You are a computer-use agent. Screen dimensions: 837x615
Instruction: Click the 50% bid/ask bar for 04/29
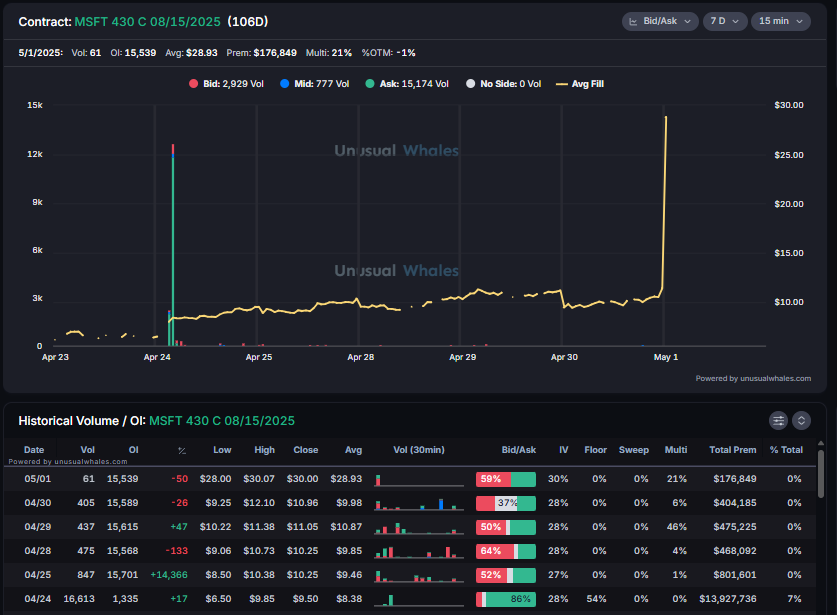coord(506,527)
